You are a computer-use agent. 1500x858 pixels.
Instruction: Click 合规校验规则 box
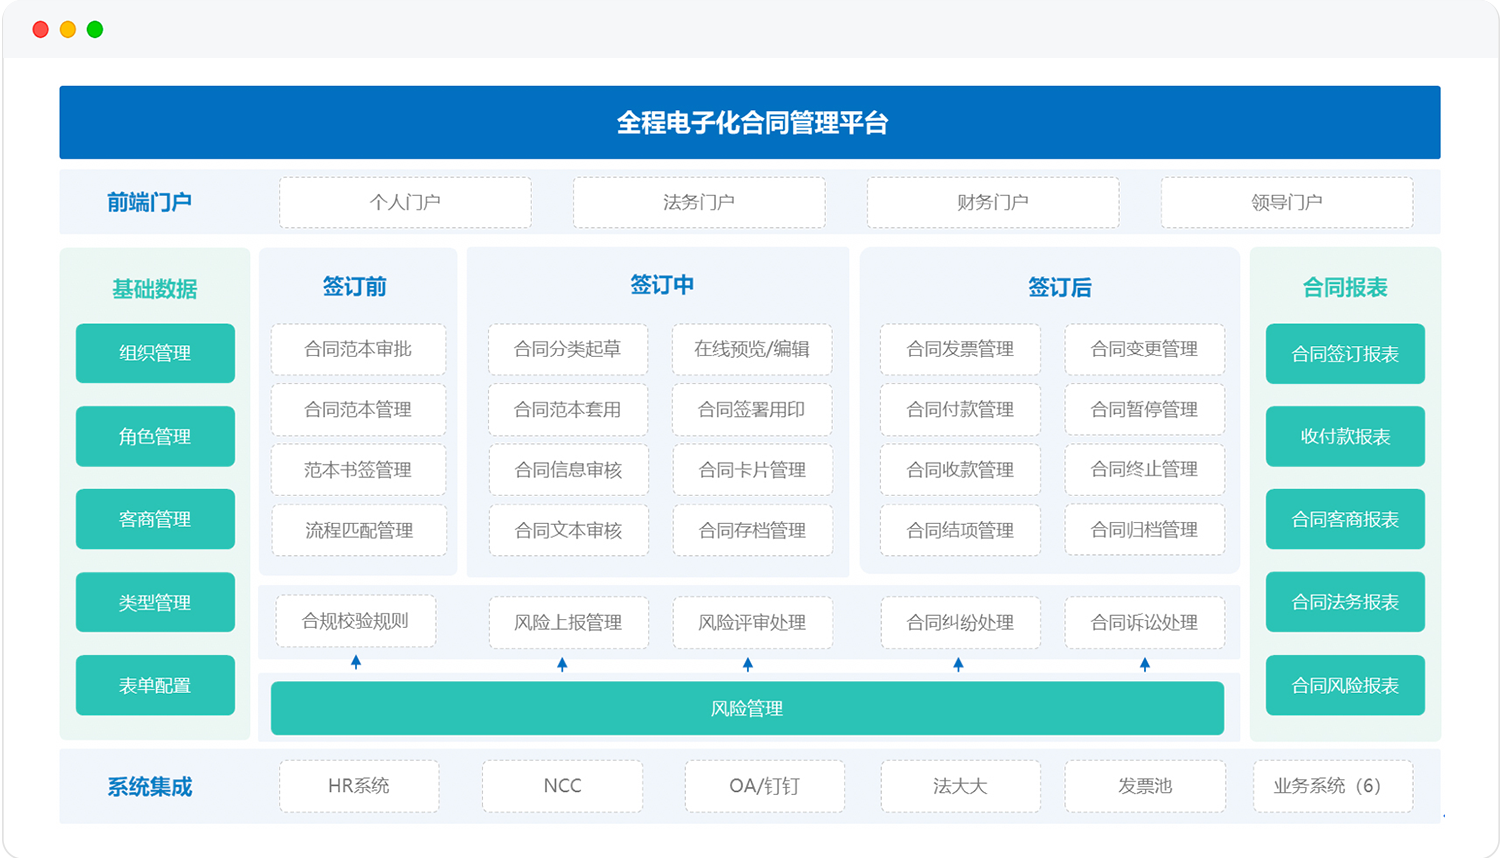click(355, 622)
